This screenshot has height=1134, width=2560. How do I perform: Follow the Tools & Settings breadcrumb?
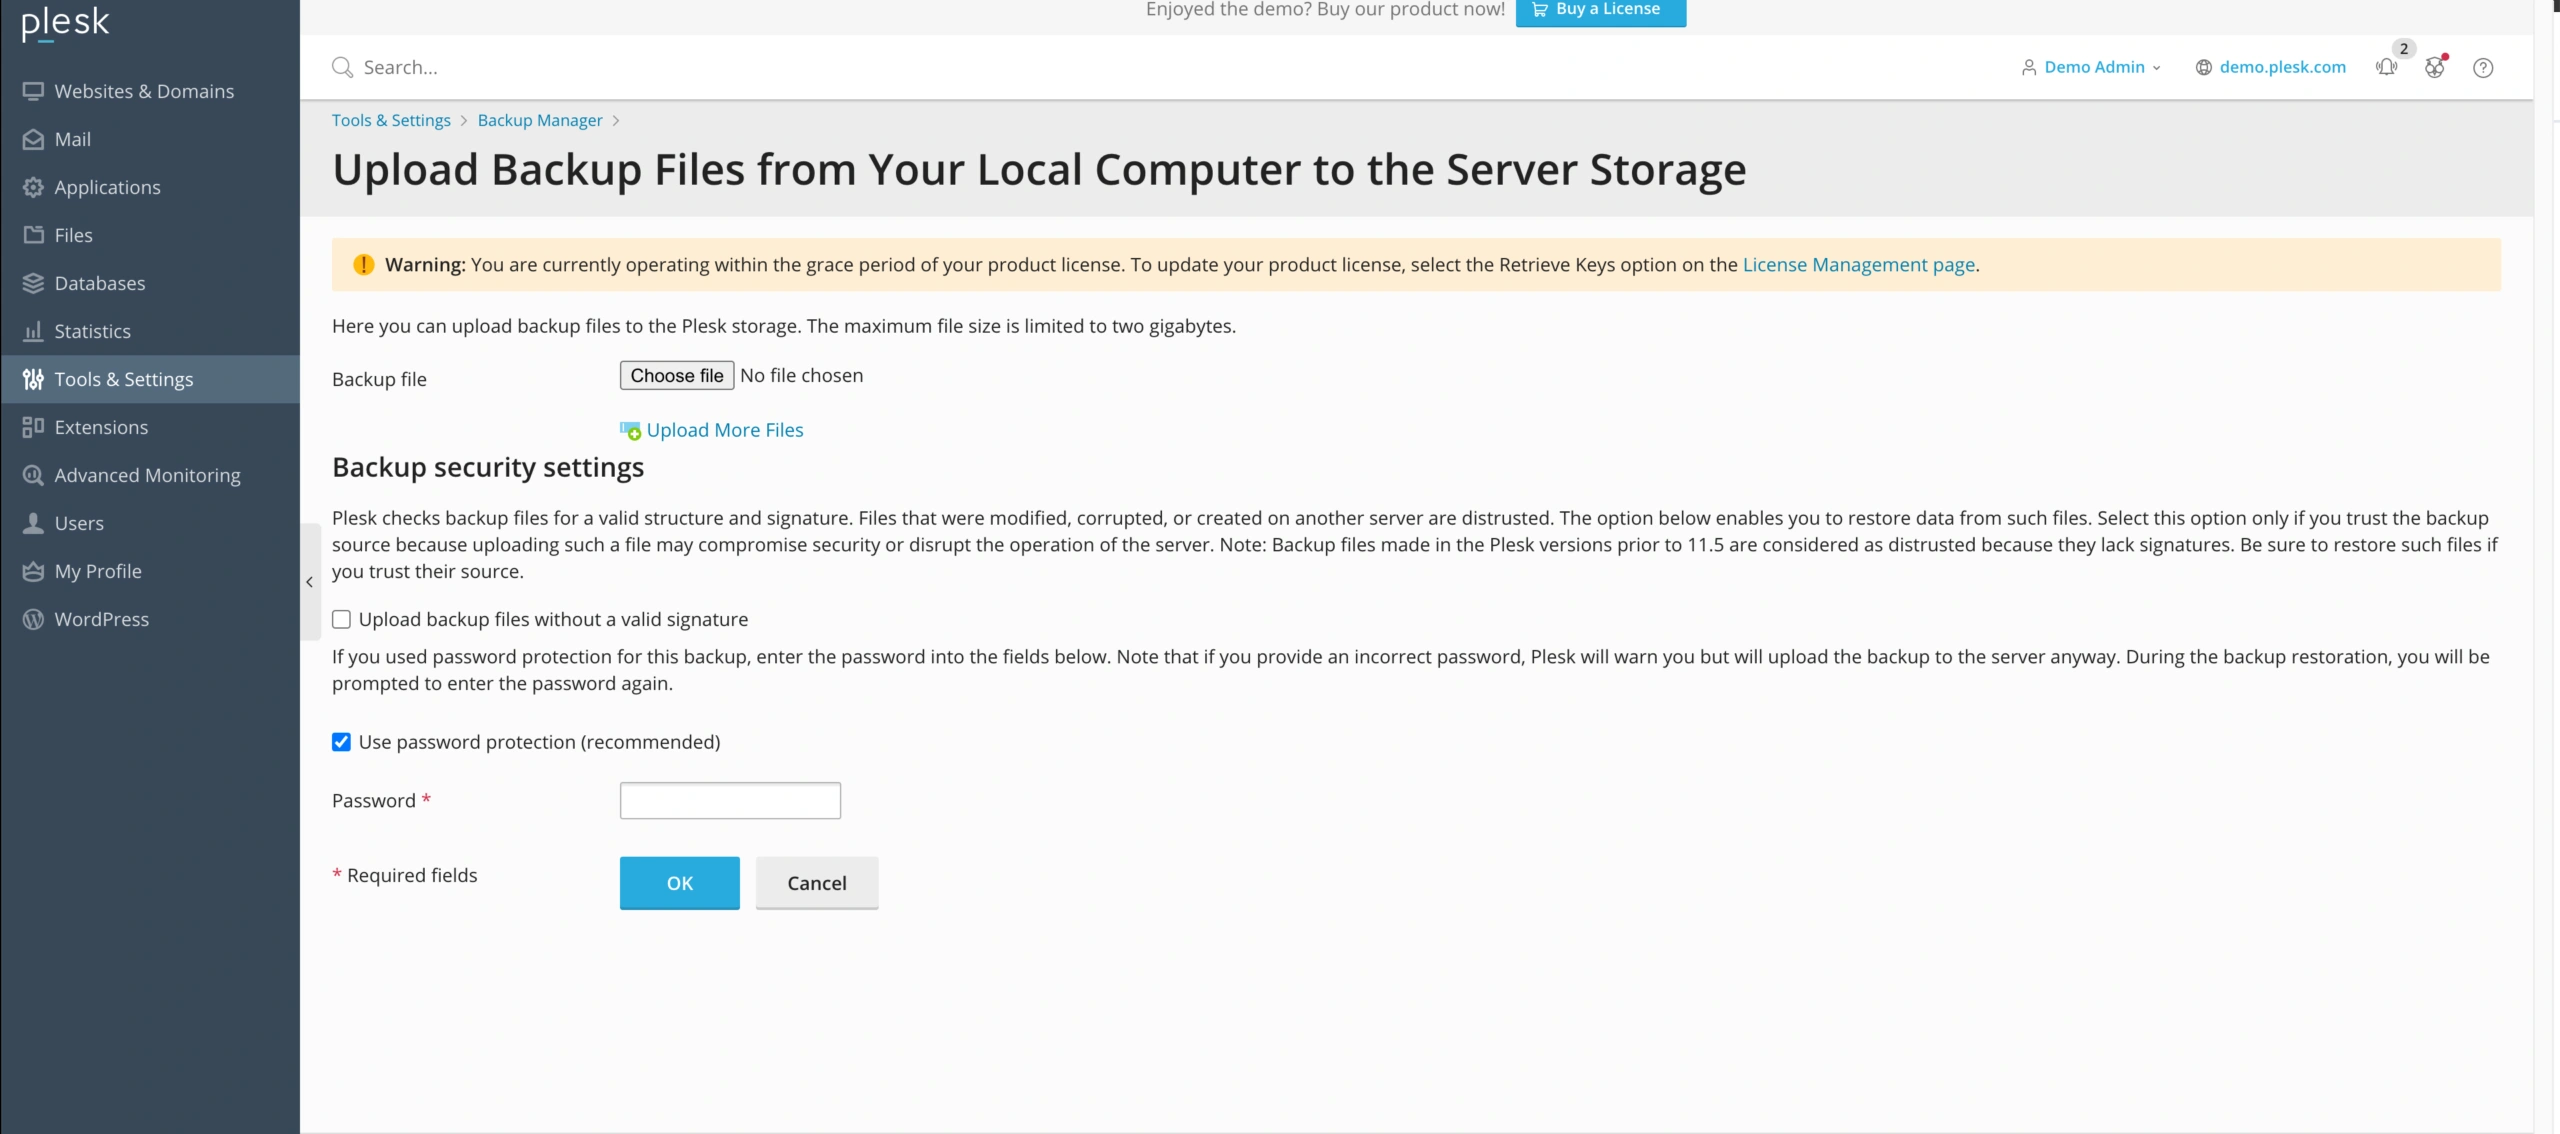coord(391,120)
